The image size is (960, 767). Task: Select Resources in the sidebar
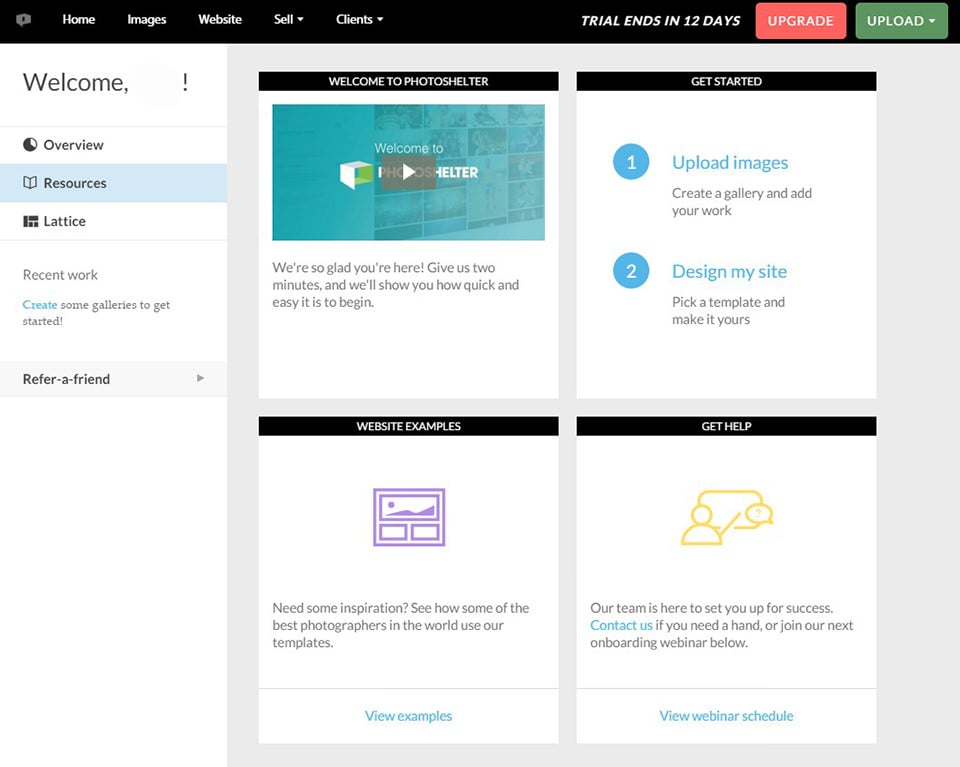113,183
